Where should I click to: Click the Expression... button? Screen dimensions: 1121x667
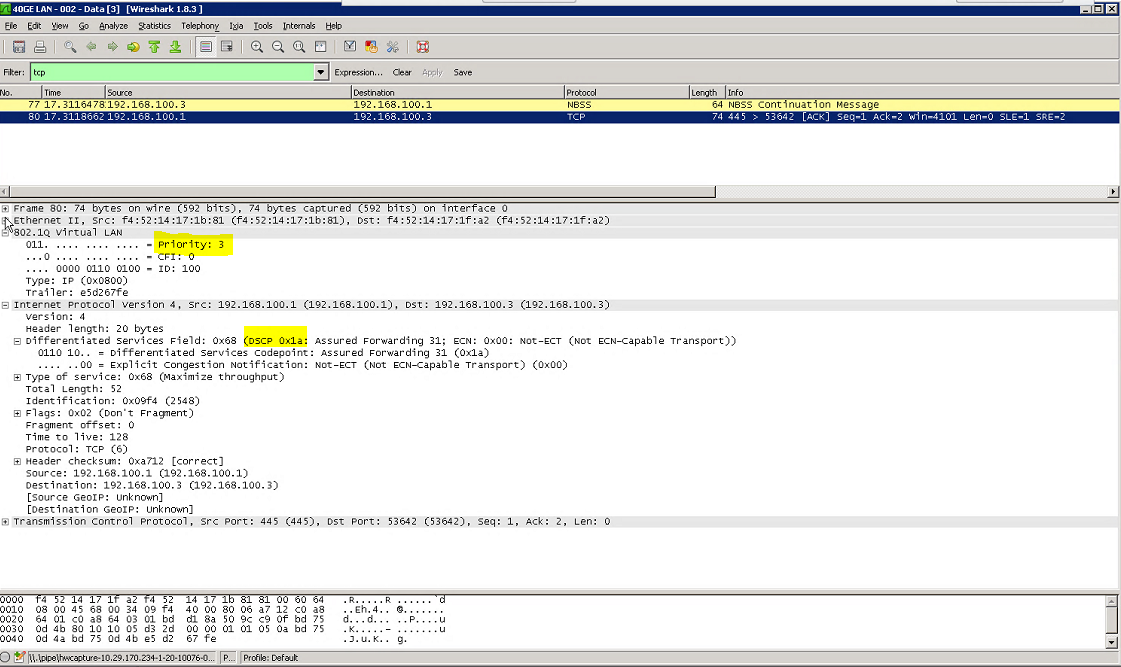point(358,72)
